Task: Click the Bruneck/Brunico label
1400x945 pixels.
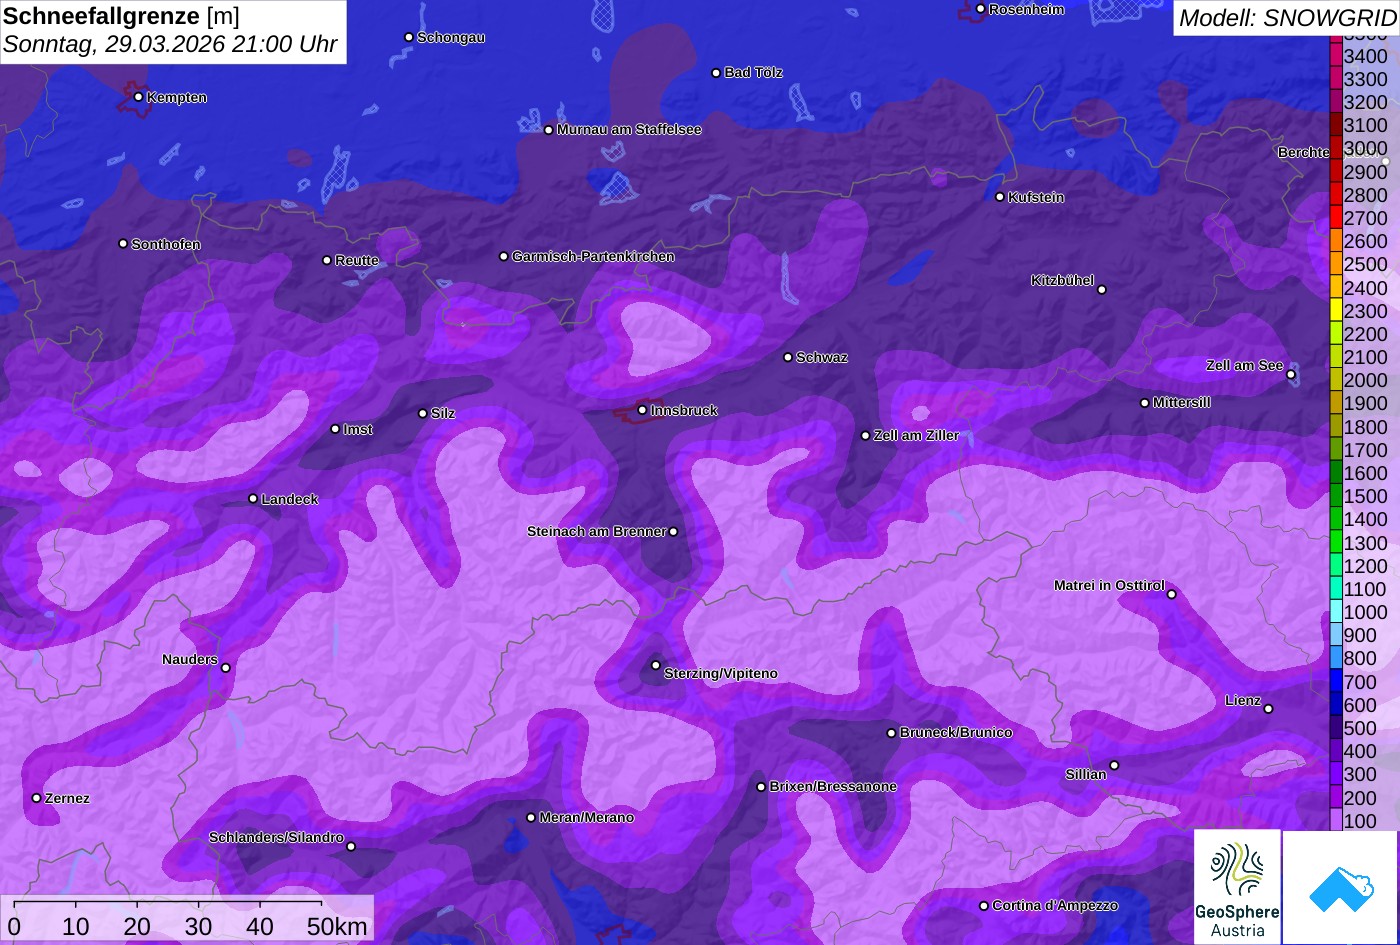Action: coord(956,732)
